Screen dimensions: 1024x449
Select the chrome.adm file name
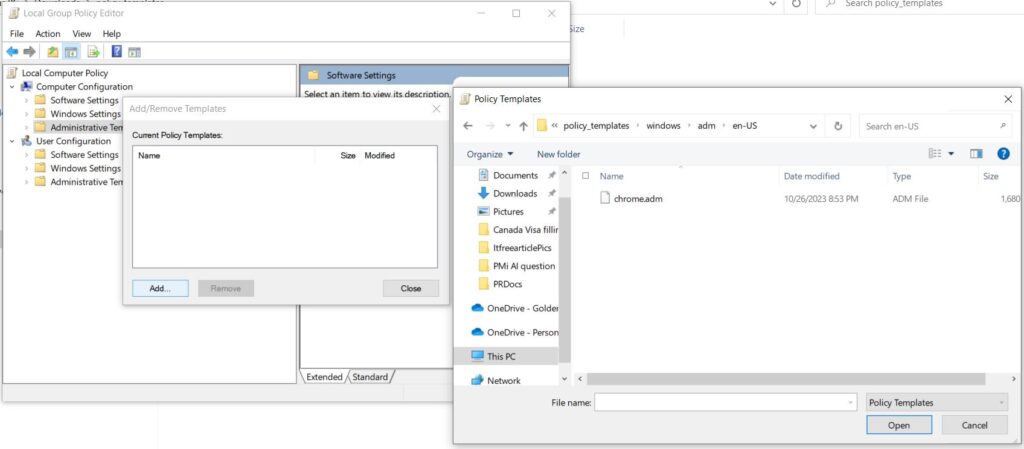tap(638, 198)
